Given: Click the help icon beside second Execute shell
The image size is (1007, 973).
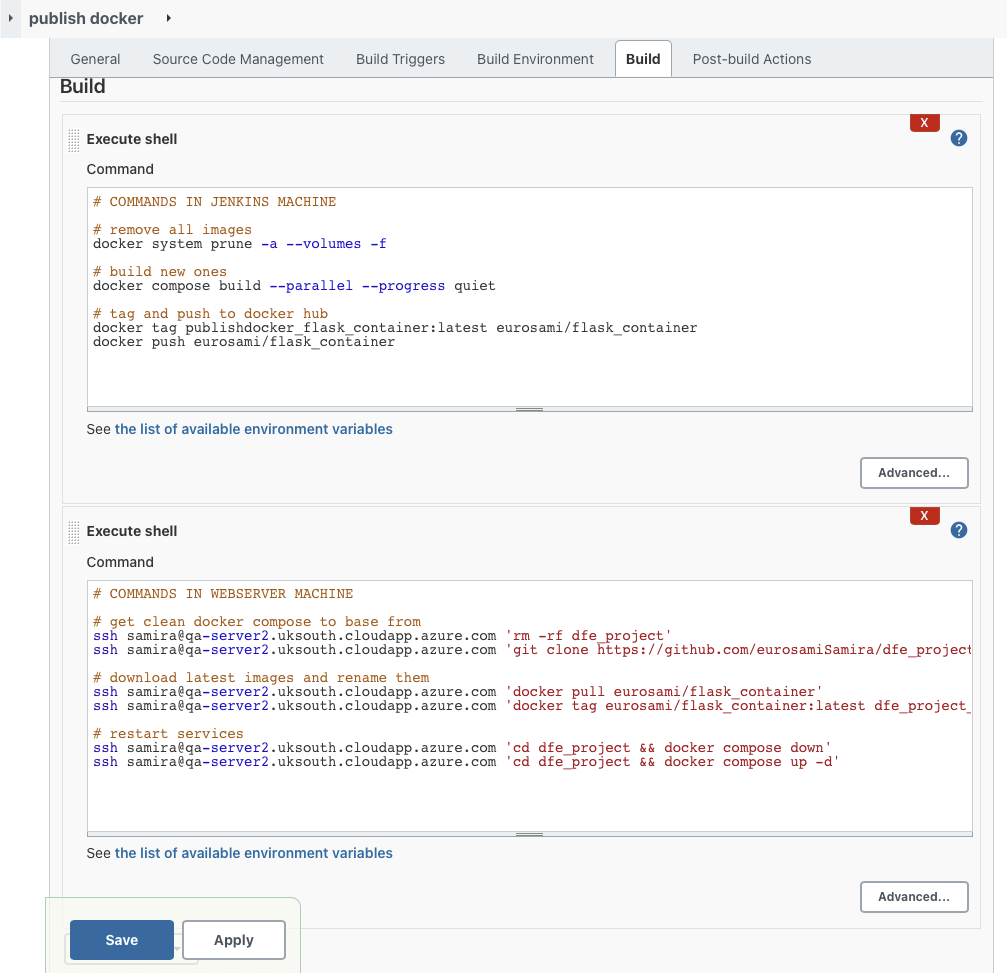Looking at the screenshot, I should [x=958, y=530].
